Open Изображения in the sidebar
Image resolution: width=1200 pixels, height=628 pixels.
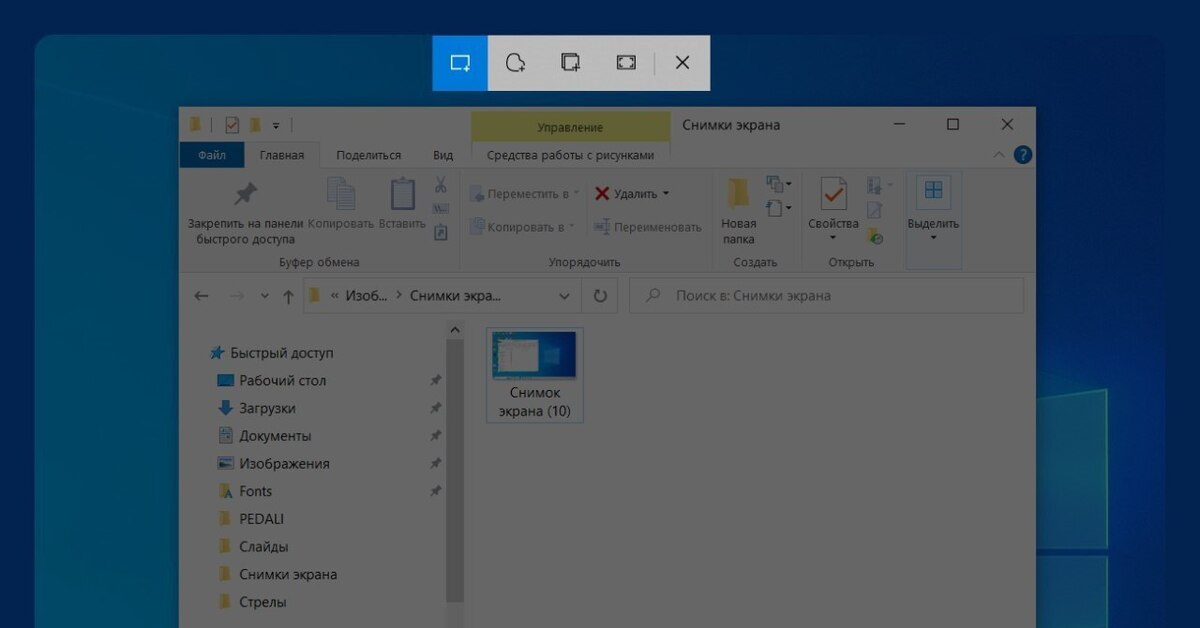pos(274,464)
